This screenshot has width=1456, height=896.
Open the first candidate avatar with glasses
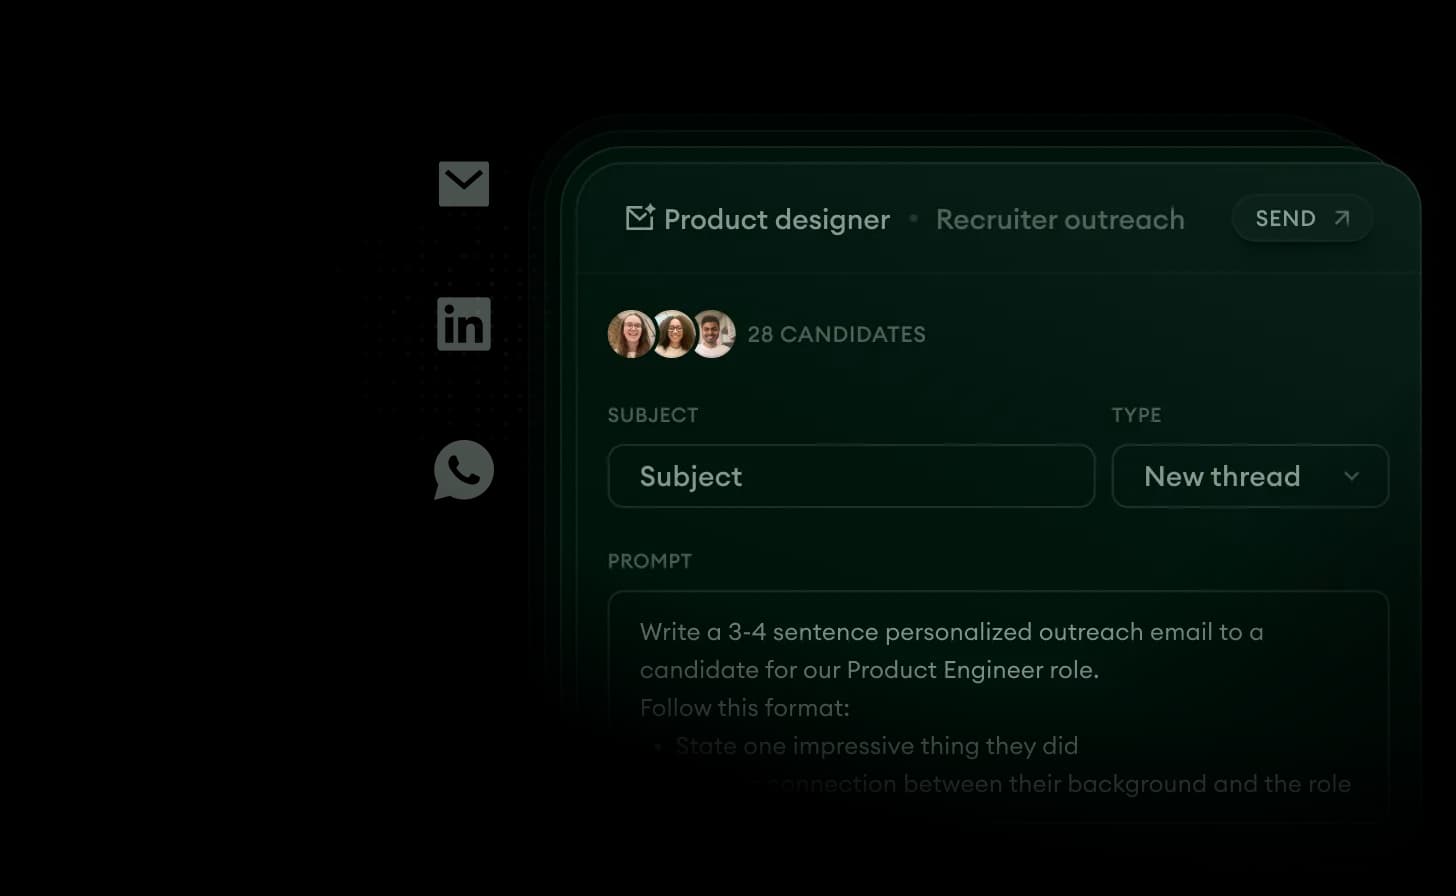(x=631, y=334)
